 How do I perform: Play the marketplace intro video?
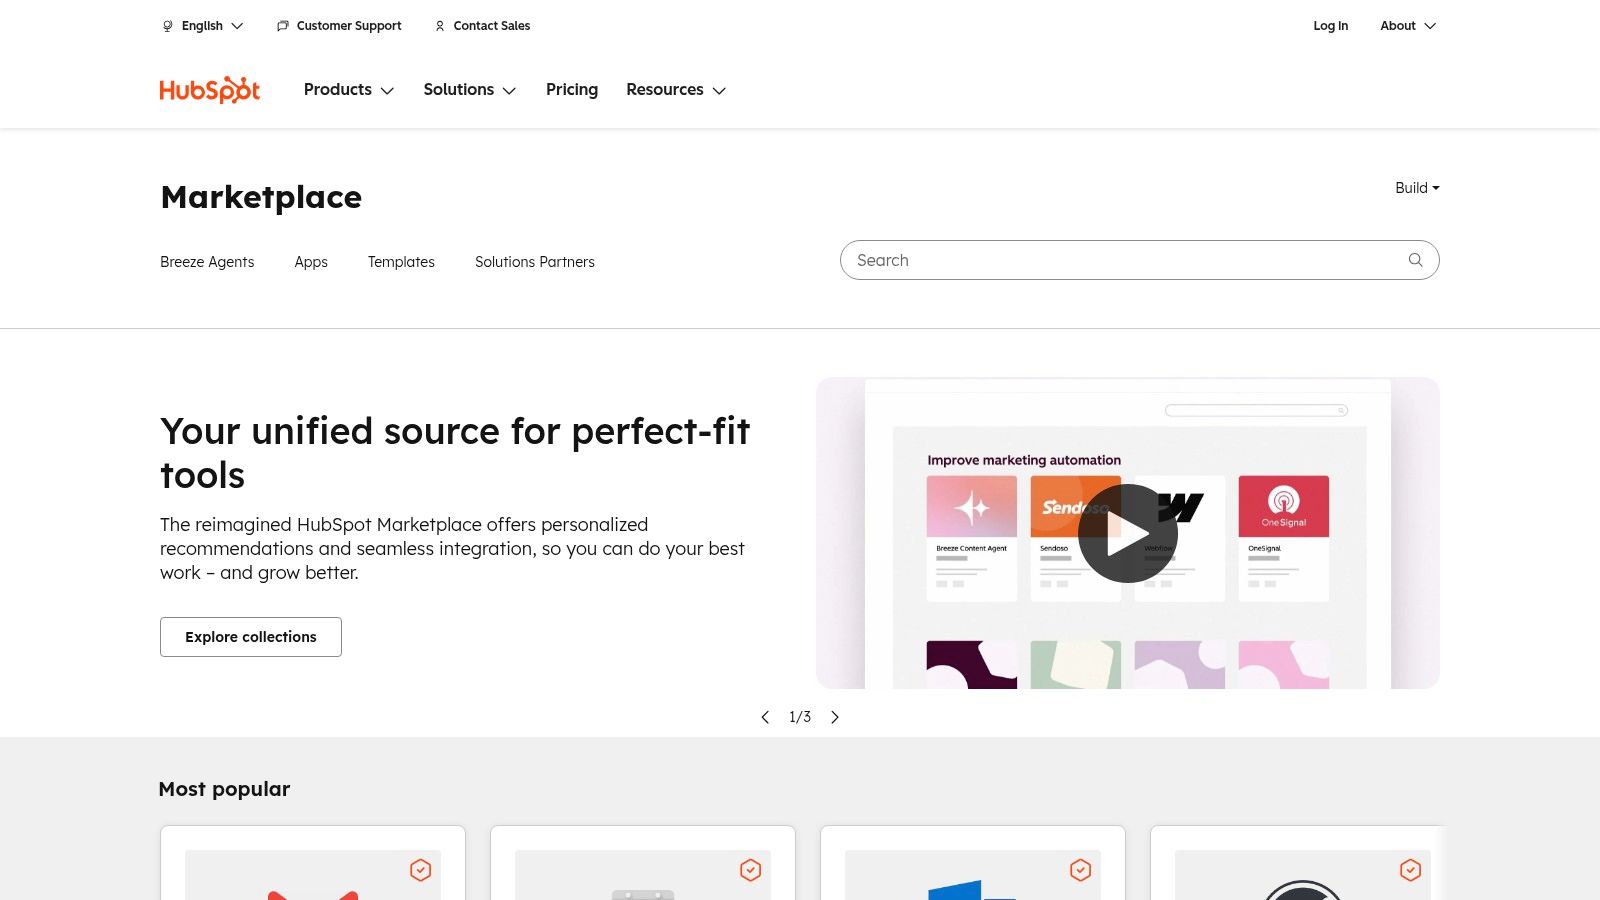tap(1127, 533)
